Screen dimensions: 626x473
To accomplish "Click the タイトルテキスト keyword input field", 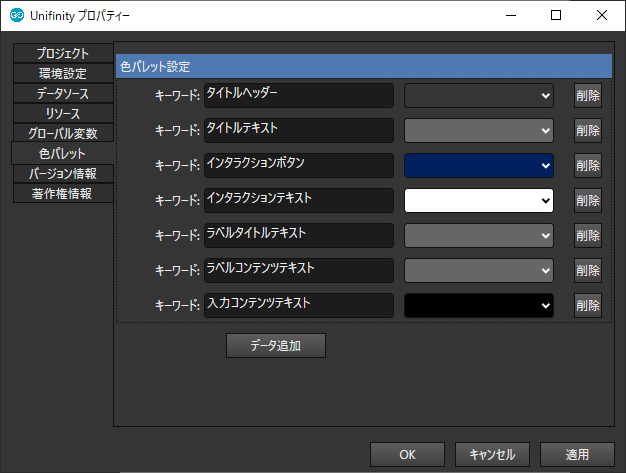I will click(x=298, y=130).
